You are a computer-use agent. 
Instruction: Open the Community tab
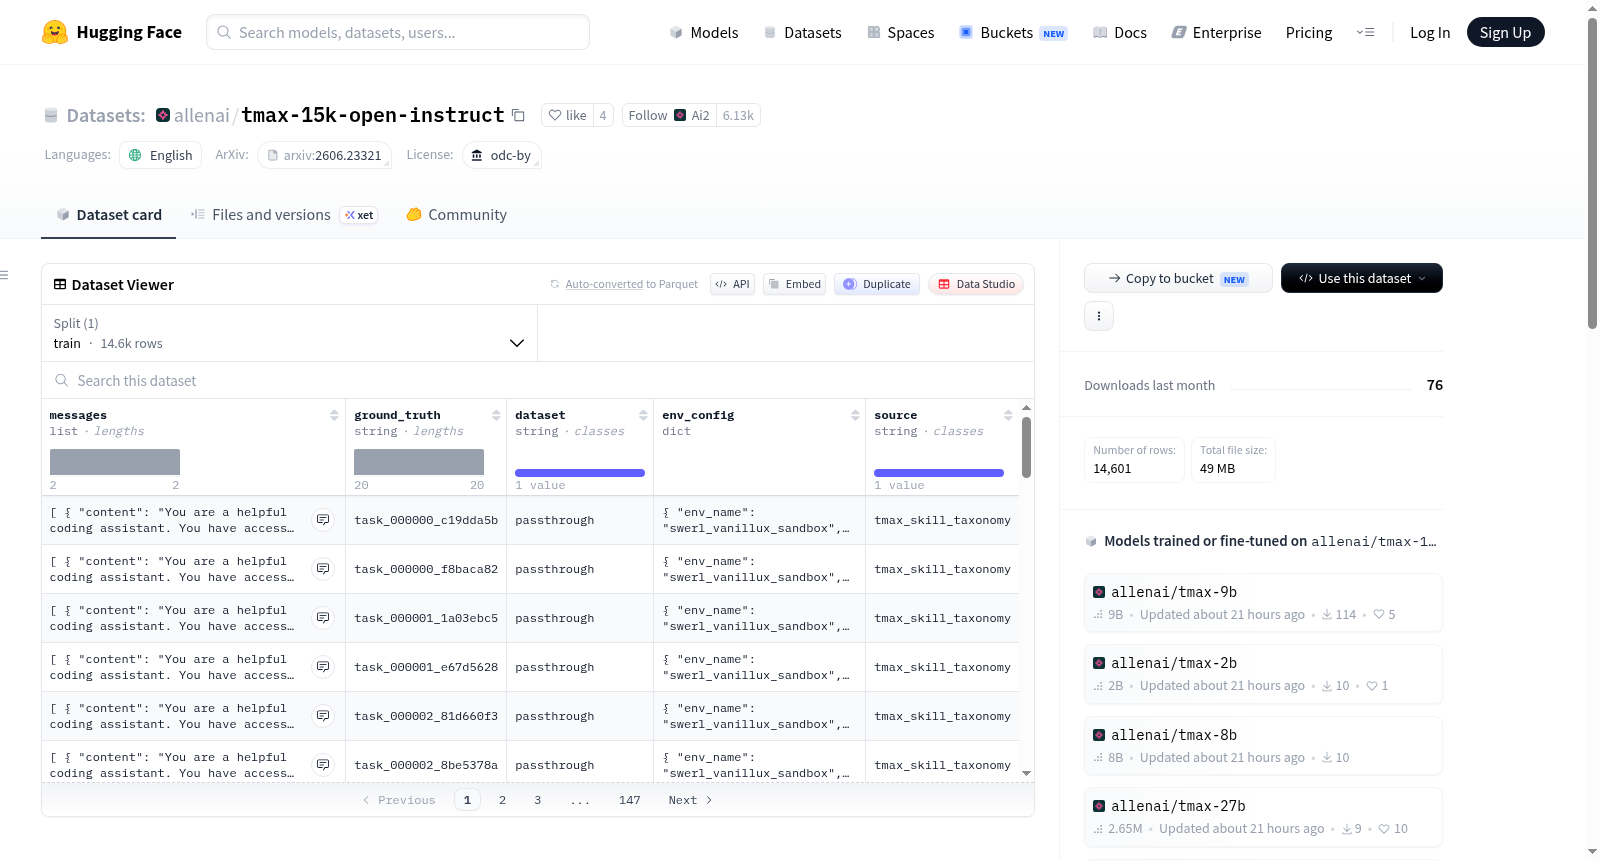(x=456, y=215)
